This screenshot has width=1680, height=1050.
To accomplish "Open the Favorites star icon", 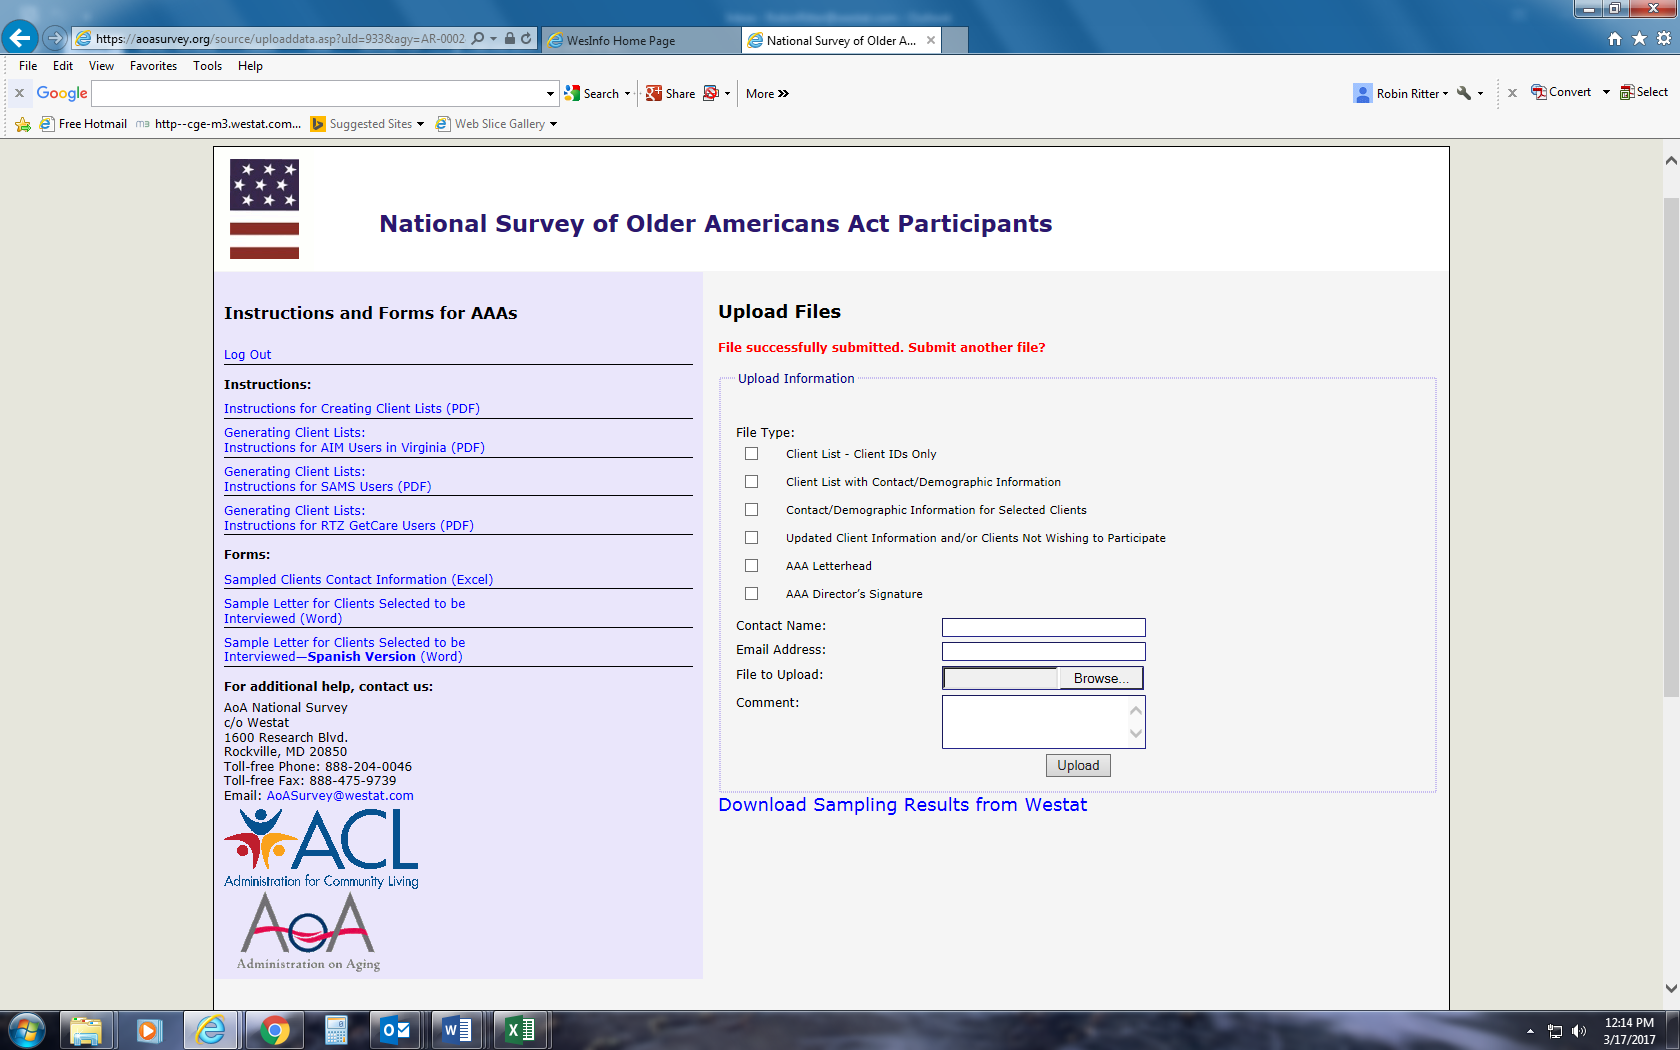I will pos(1639,39).
